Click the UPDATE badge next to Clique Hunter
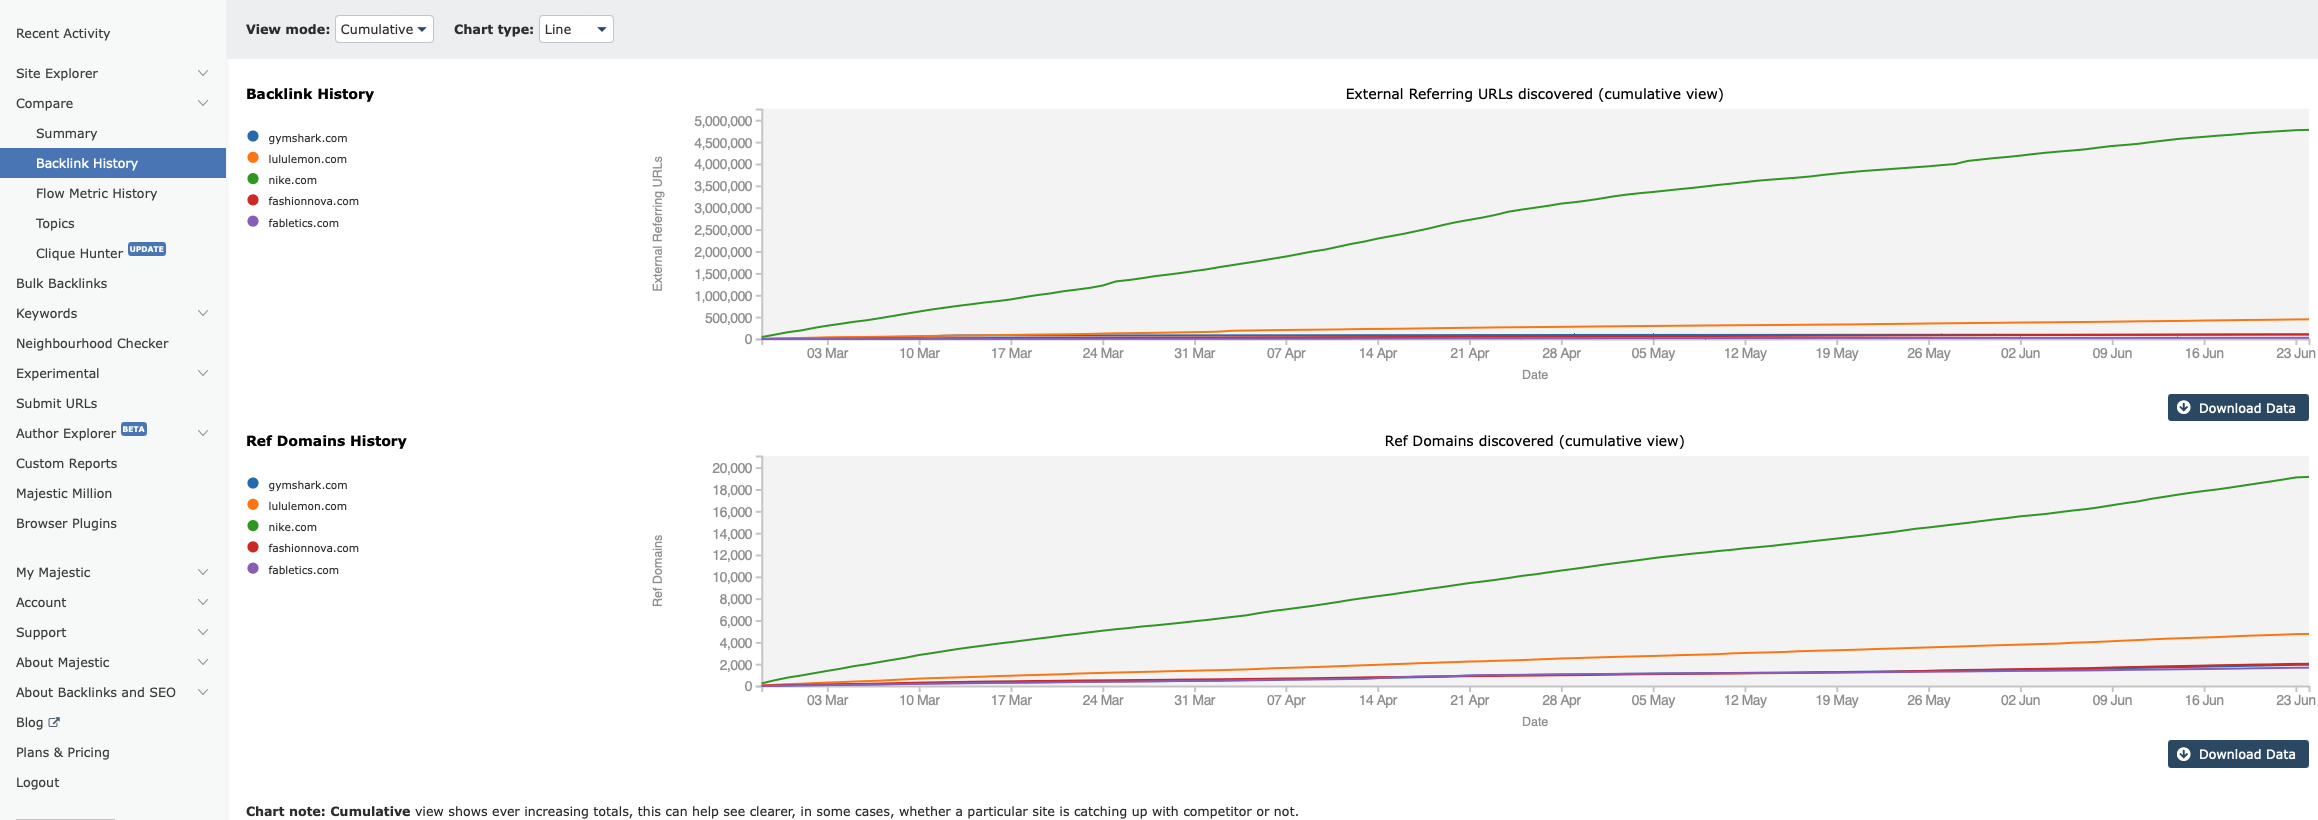The height and width of the screenshot is (820, 2318). tap(147, 250)
